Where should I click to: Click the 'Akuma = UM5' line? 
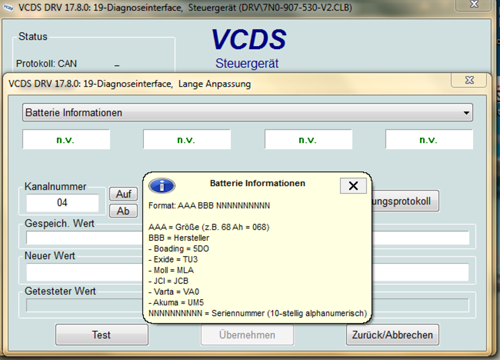coord(176,302)
